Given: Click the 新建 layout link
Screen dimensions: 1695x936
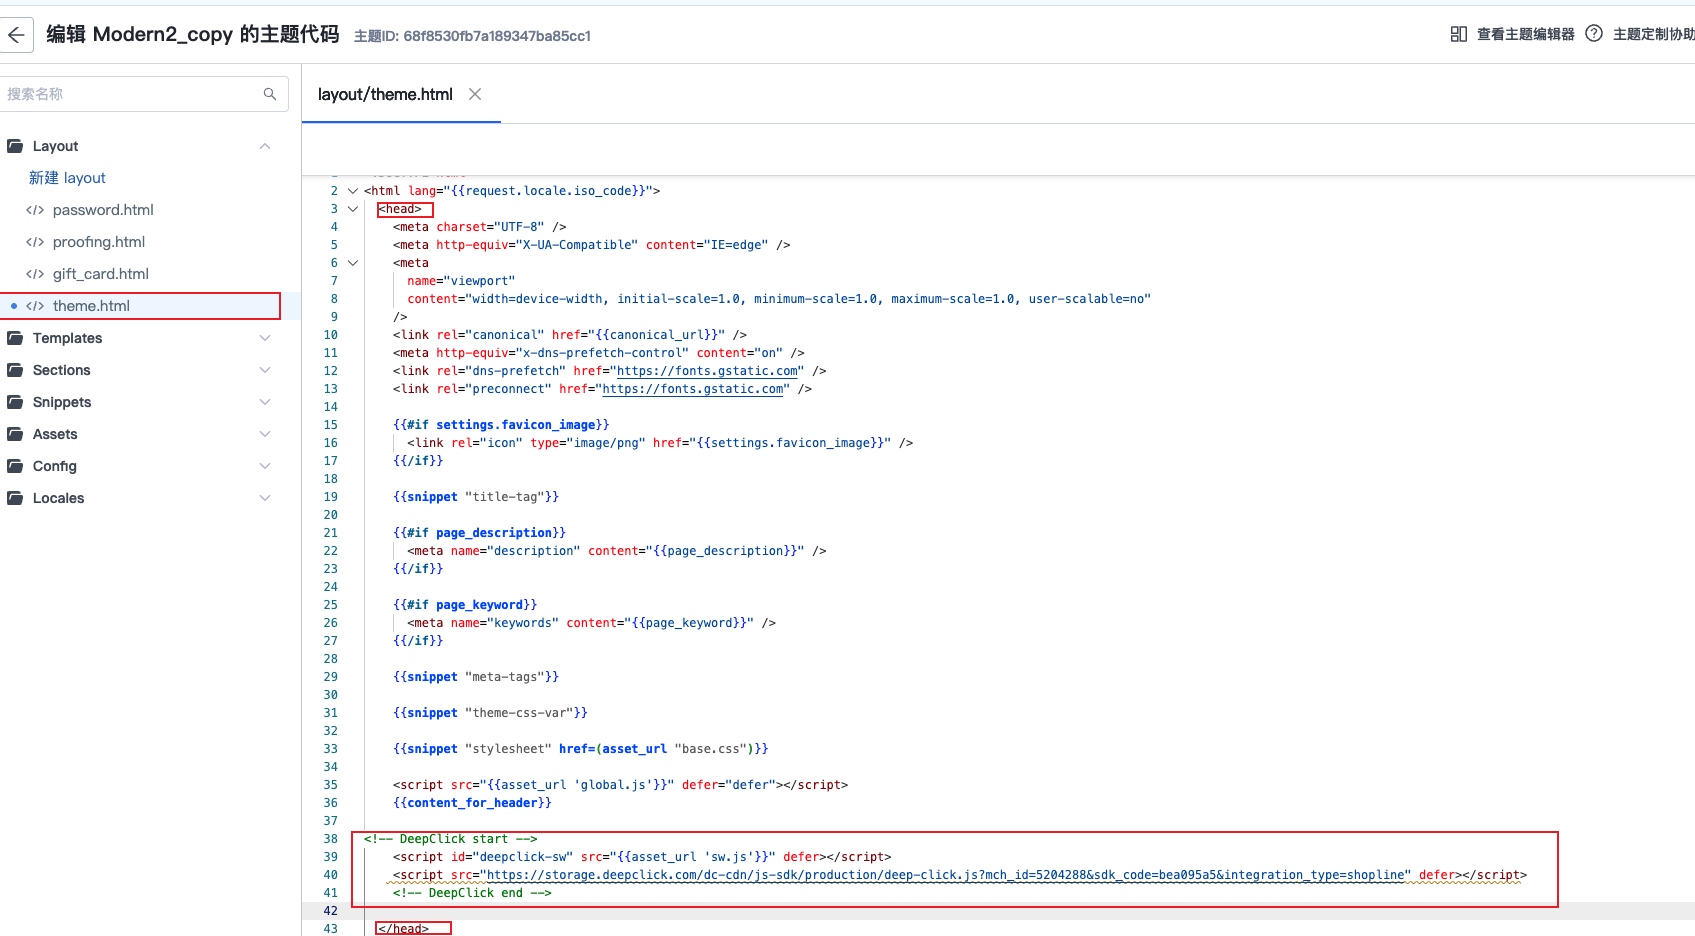Looking at the screenshot, I should pos(67,178).
